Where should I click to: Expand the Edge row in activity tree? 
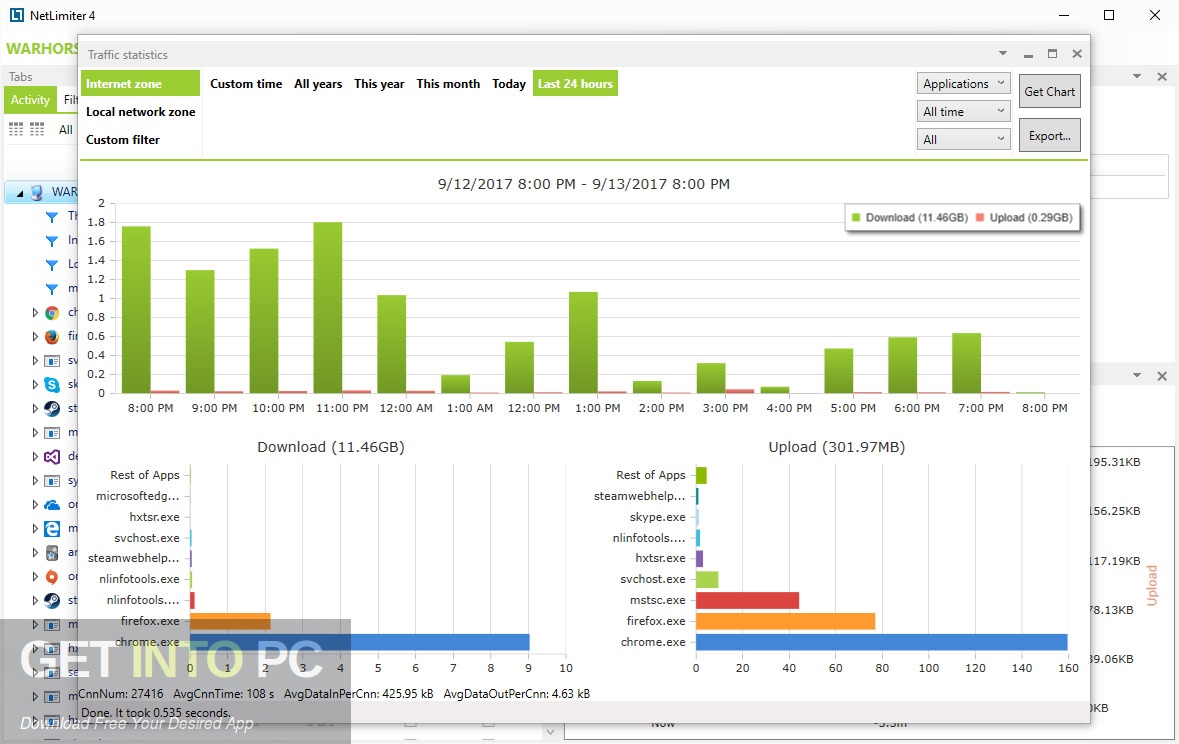click(35, 529)
